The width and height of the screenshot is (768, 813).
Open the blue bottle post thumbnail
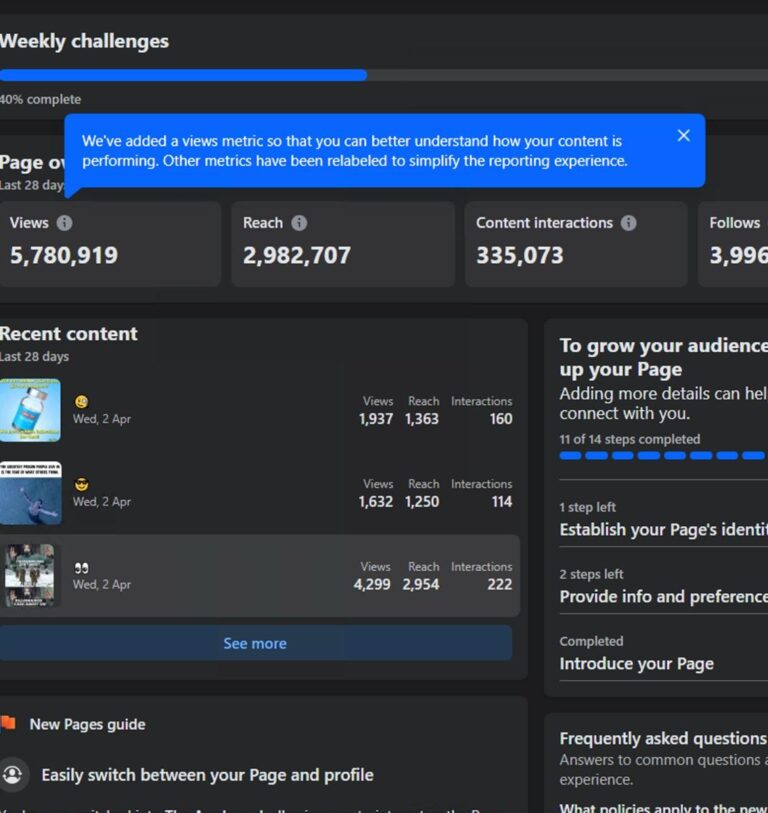(x=30, y=410)
